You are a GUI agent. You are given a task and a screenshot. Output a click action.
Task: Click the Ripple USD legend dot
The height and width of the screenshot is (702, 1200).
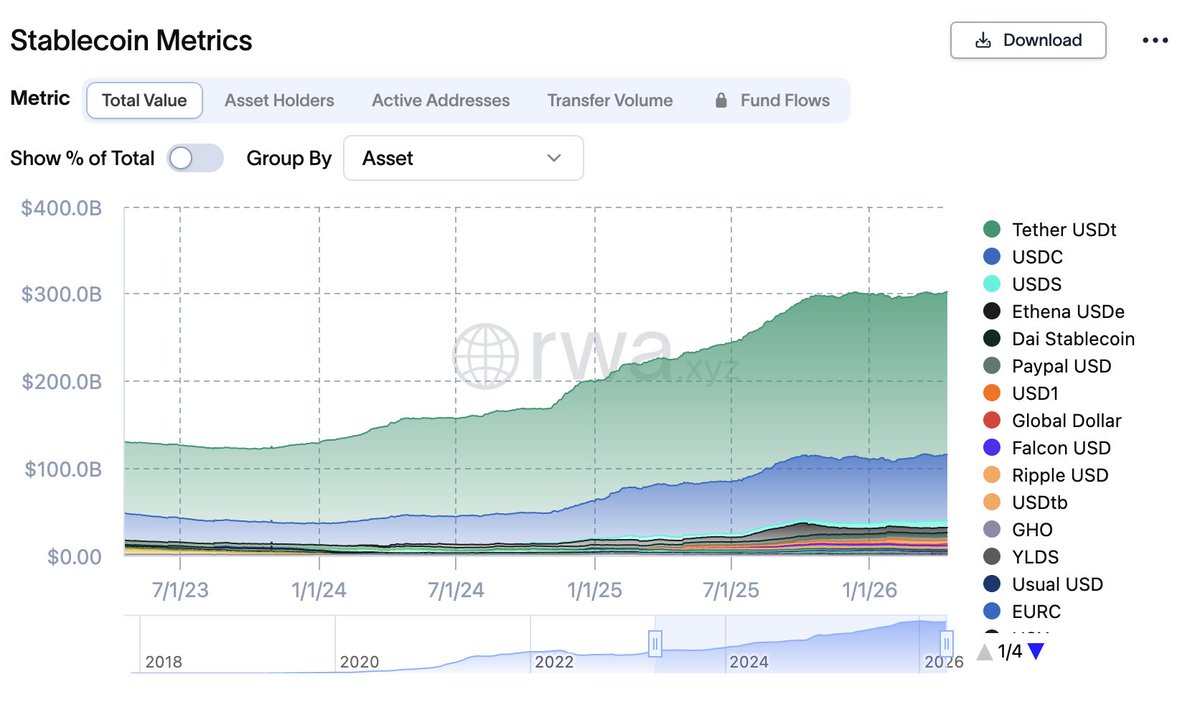point(992,475)
